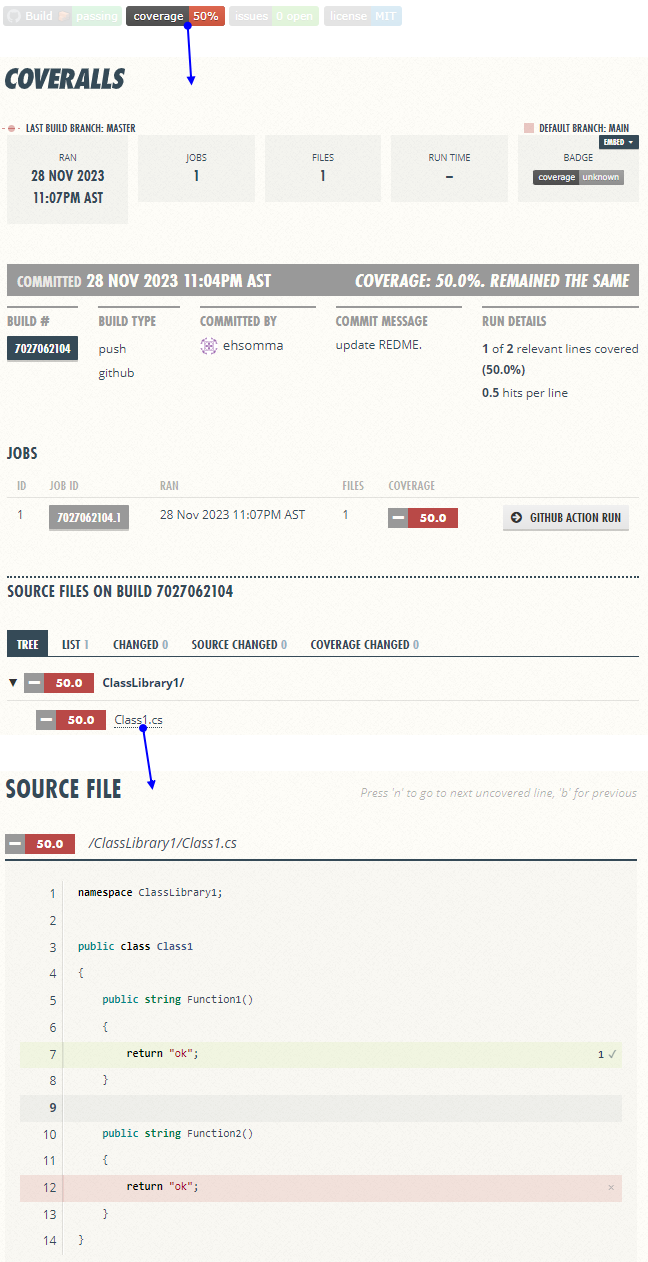Click the 50.0 coverage badge in jobs row
648x1262 pixels.
[423, 518]
